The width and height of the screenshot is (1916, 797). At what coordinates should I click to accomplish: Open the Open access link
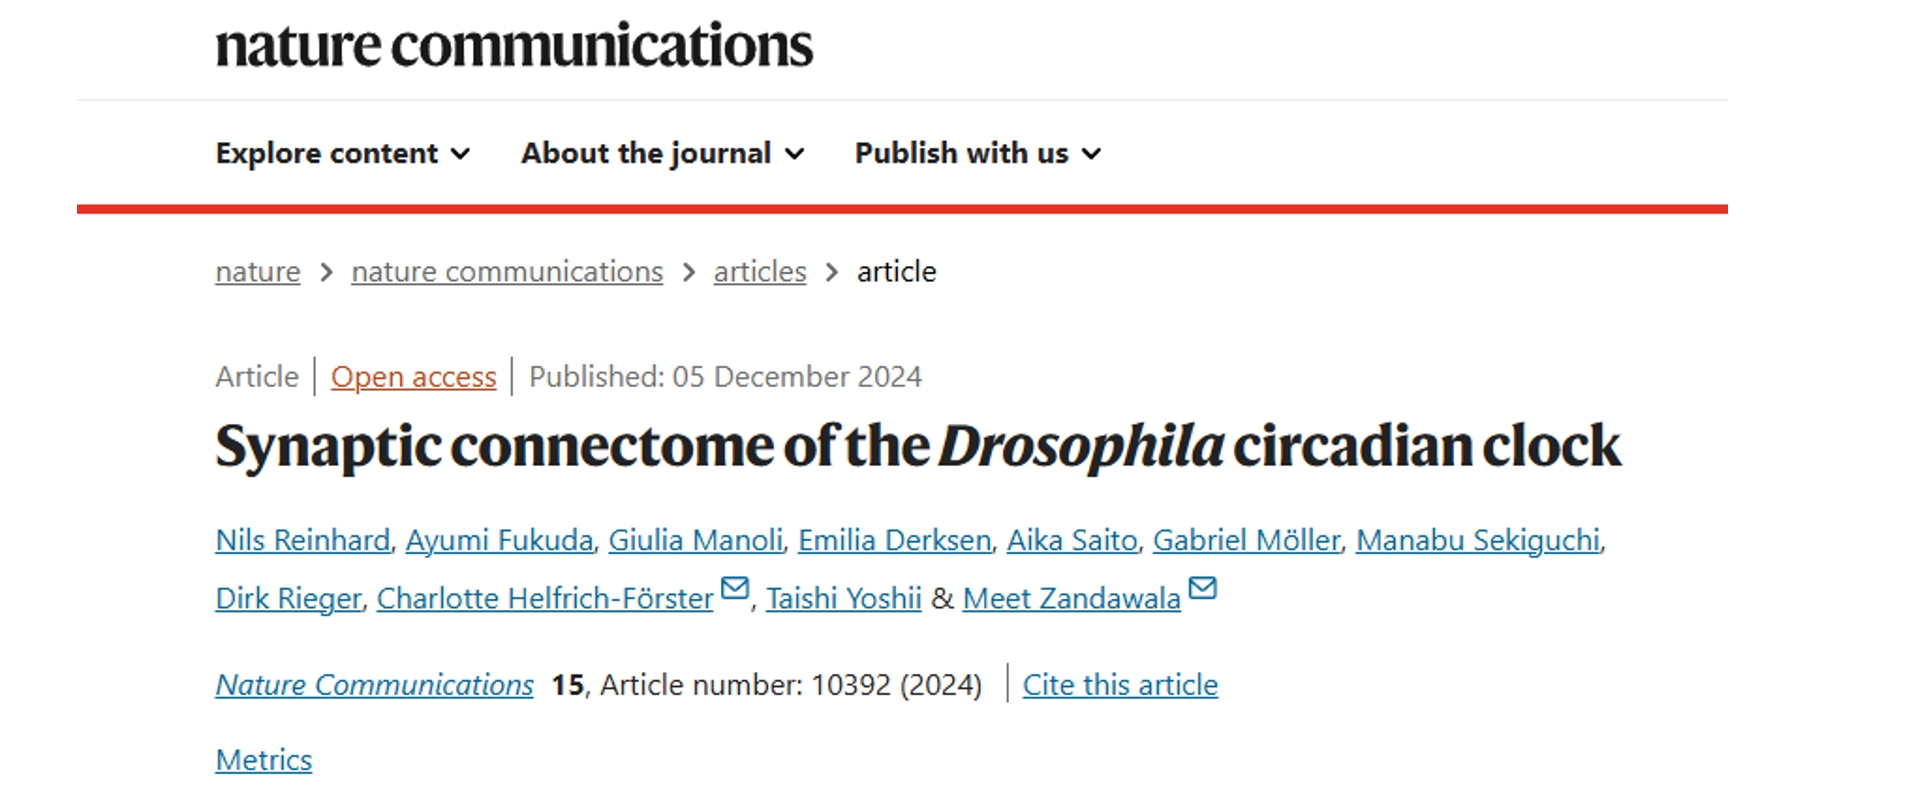[x=414, y=377]
